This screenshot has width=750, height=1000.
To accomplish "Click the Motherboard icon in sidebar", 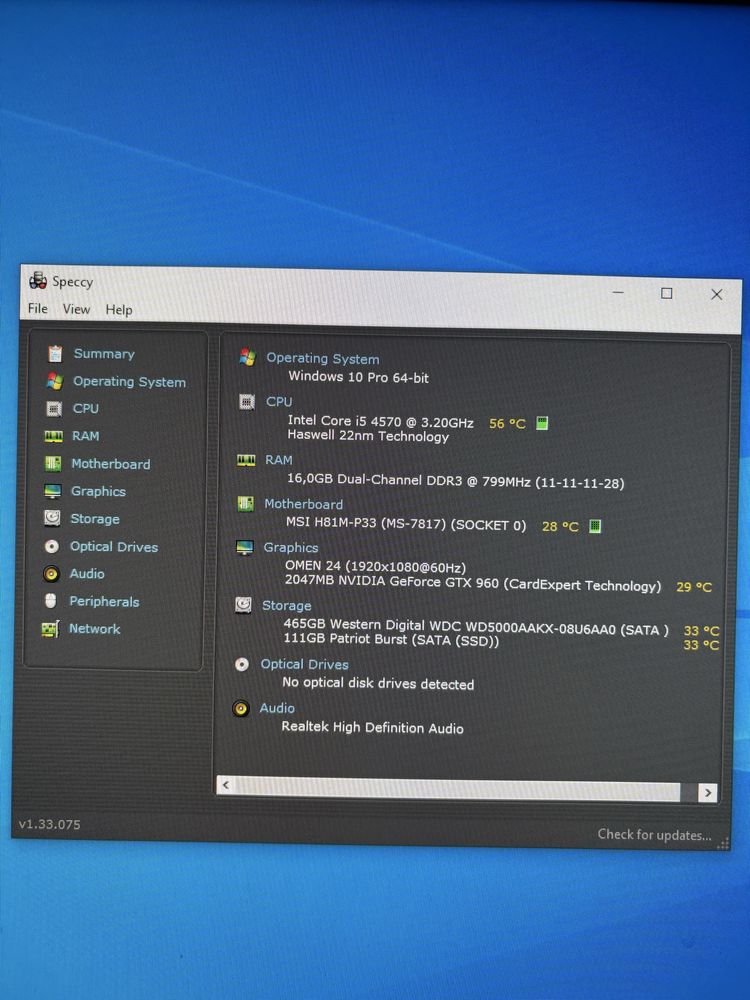I will click(x=53, y=464).
